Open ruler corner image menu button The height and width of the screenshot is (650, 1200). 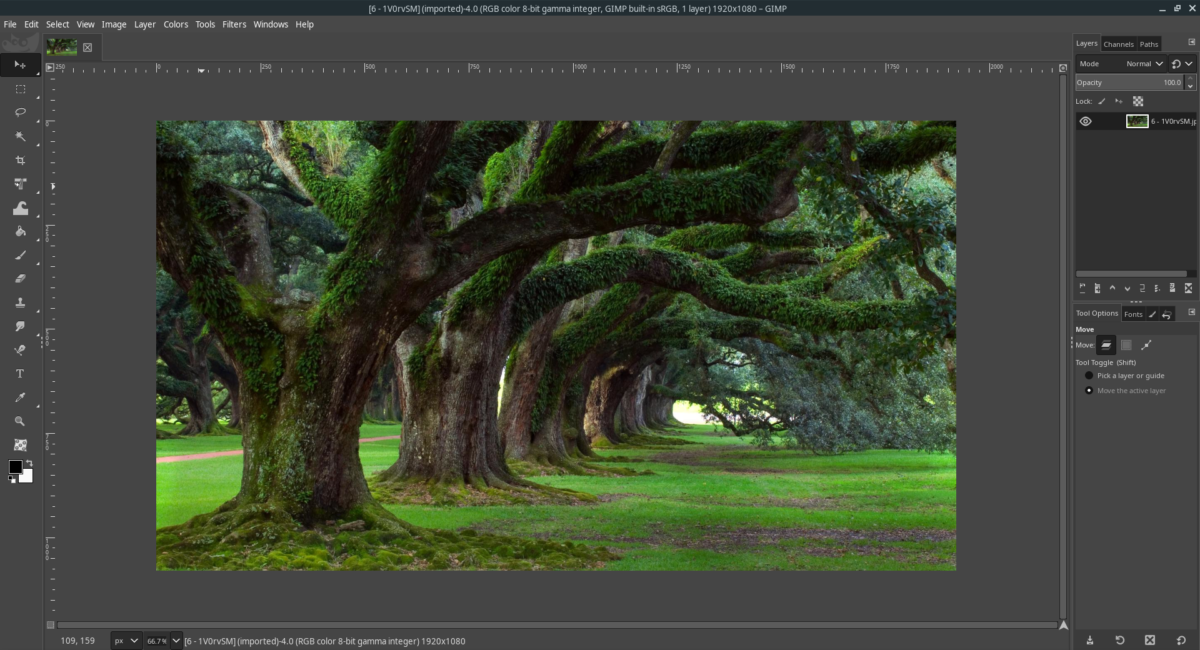point(50,68)
